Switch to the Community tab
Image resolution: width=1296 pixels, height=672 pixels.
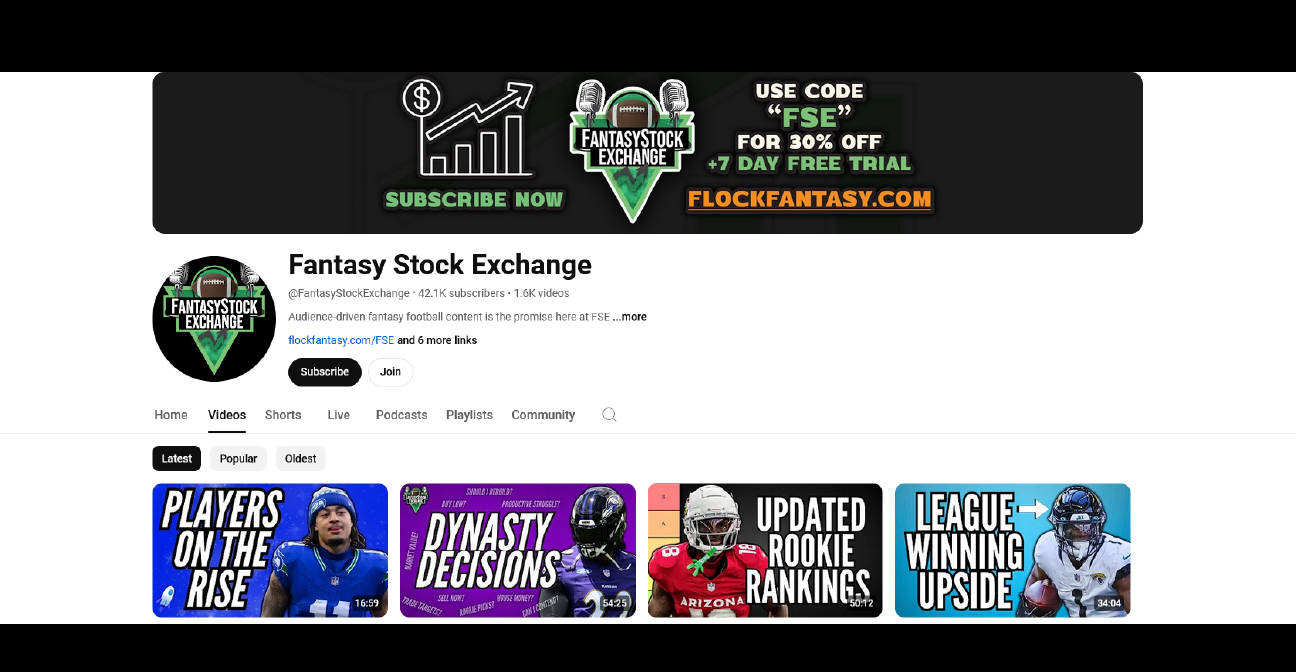[543, 415]
